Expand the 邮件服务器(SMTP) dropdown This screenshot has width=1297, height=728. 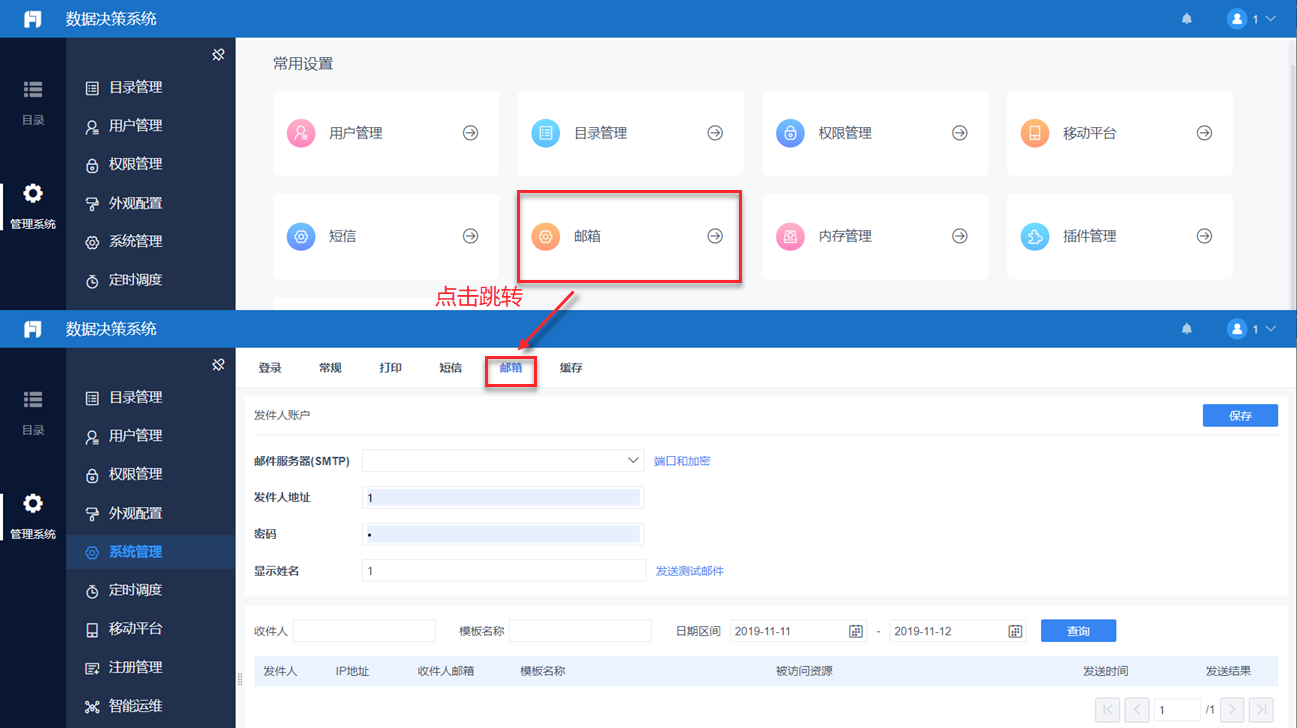[633, 460]
